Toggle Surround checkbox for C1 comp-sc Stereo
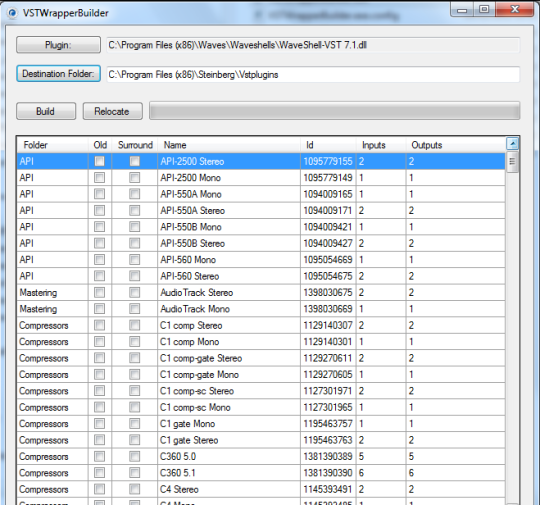This screenshot has height=505, width=540. (135, 391)
